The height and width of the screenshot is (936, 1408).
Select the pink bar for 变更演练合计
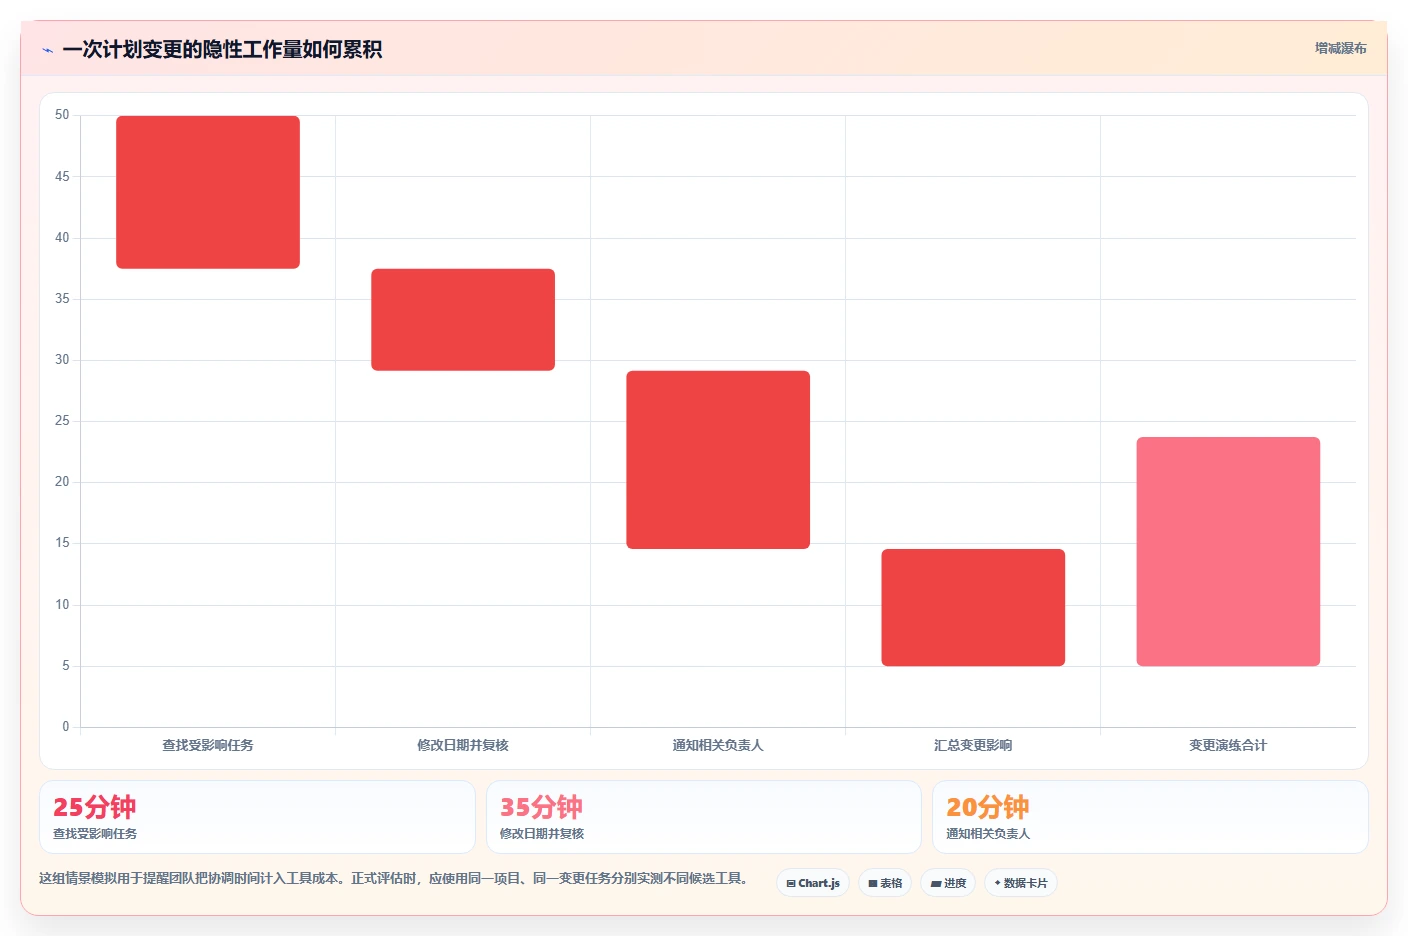click(x=1228, y=552)
